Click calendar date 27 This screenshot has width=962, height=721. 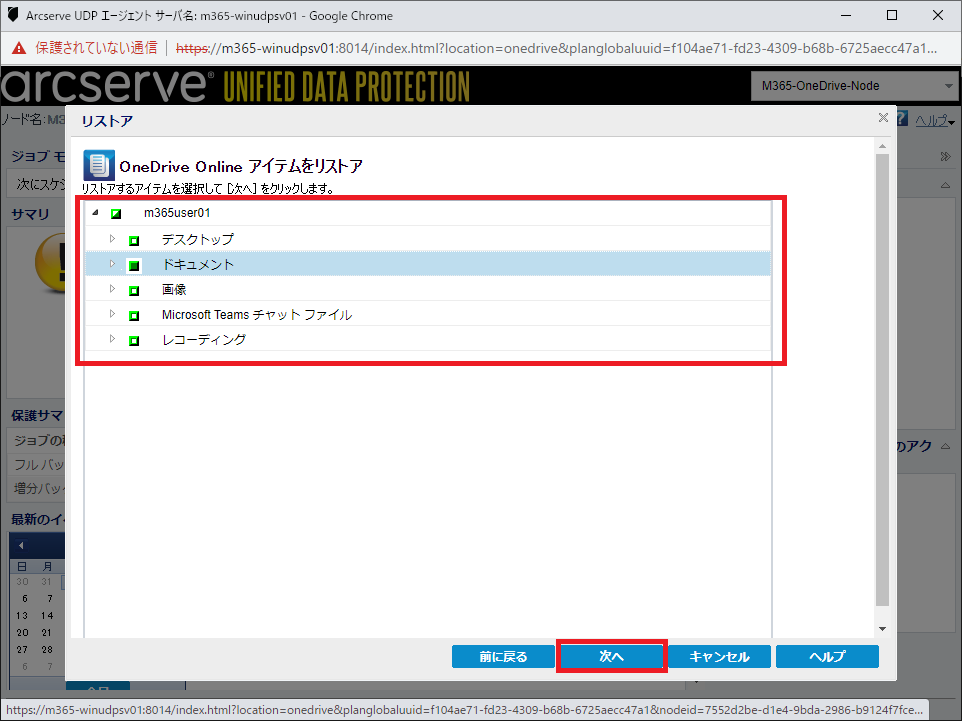click(22, 649)
